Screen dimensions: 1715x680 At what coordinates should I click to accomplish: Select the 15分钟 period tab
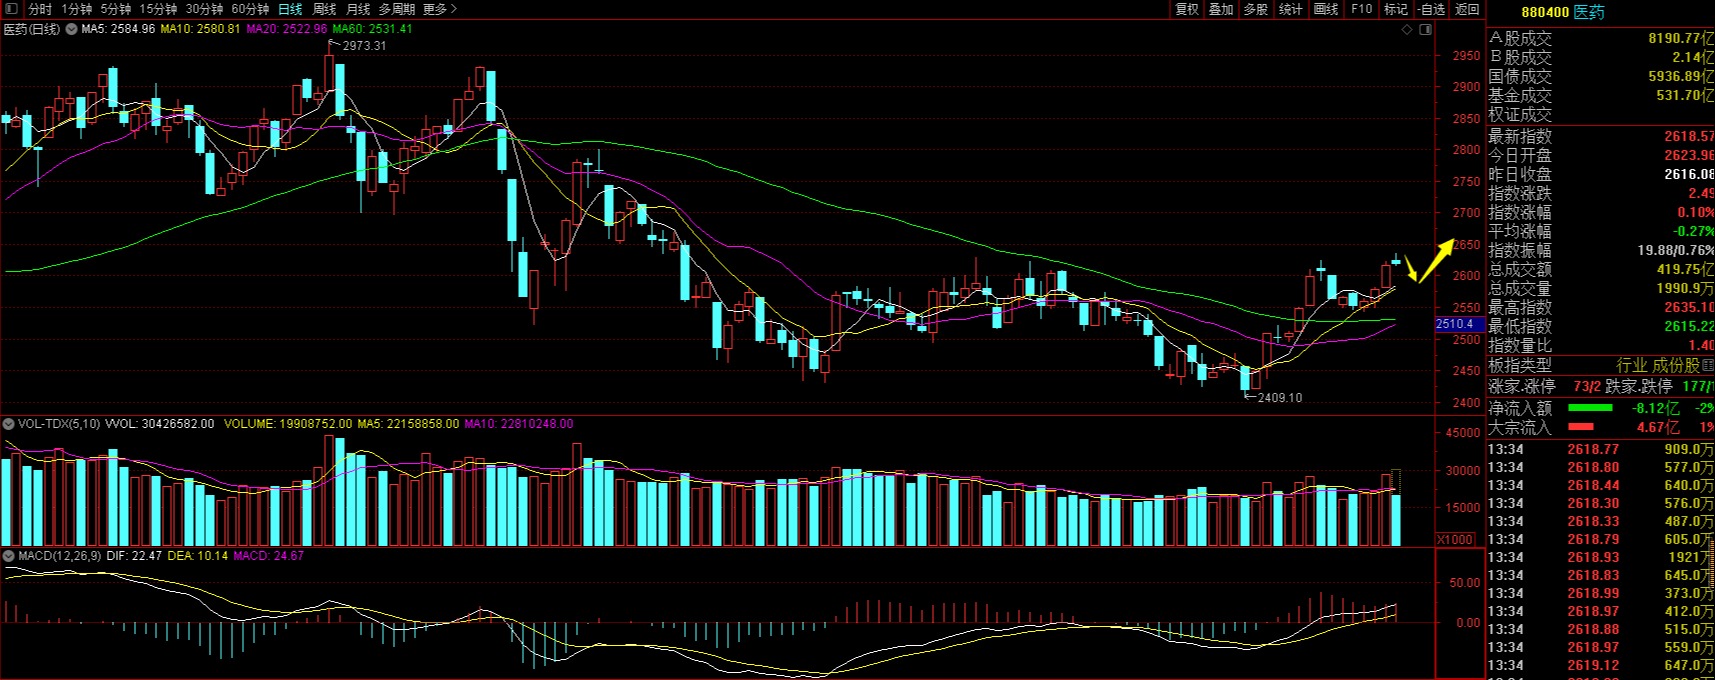click(x=158, y=9)
